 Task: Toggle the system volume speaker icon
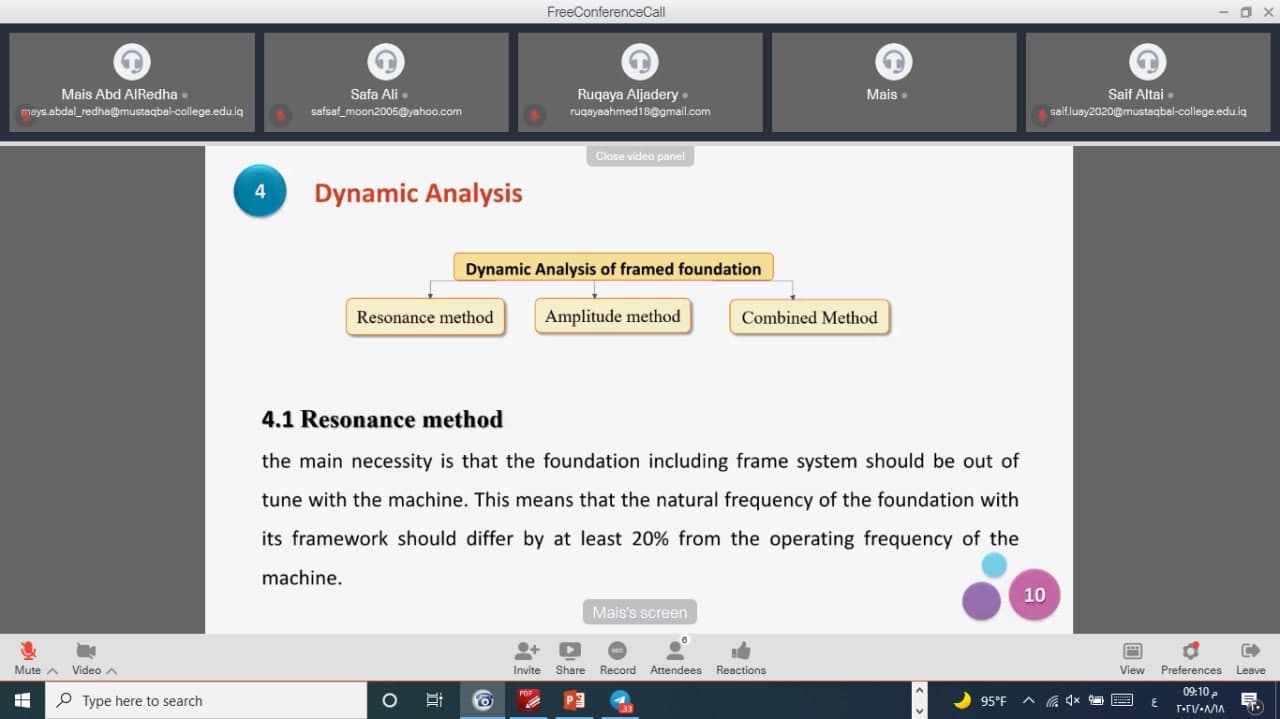1073,701
